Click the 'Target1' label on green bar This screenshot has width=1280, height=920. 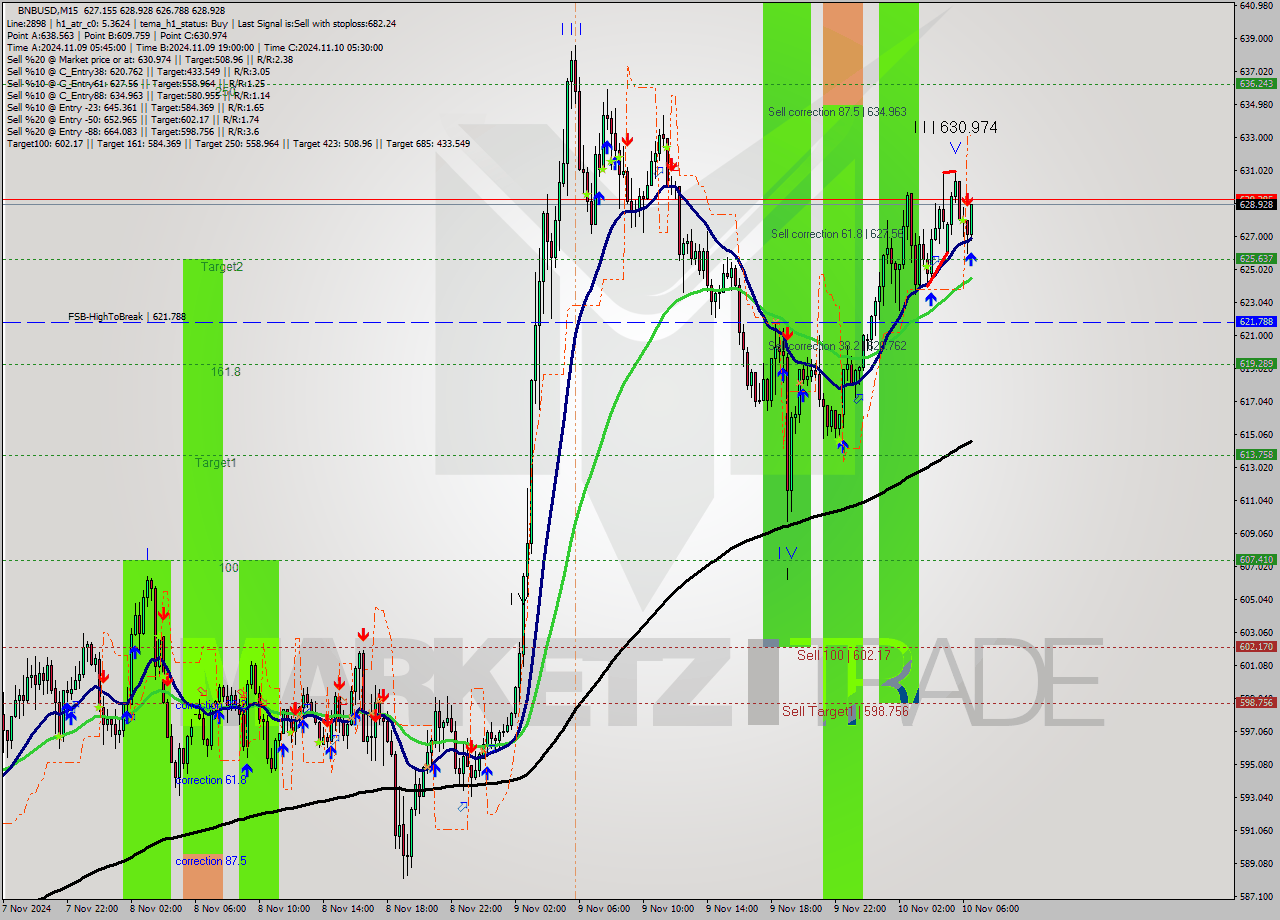pyautogui.click(x=215, y=463)
